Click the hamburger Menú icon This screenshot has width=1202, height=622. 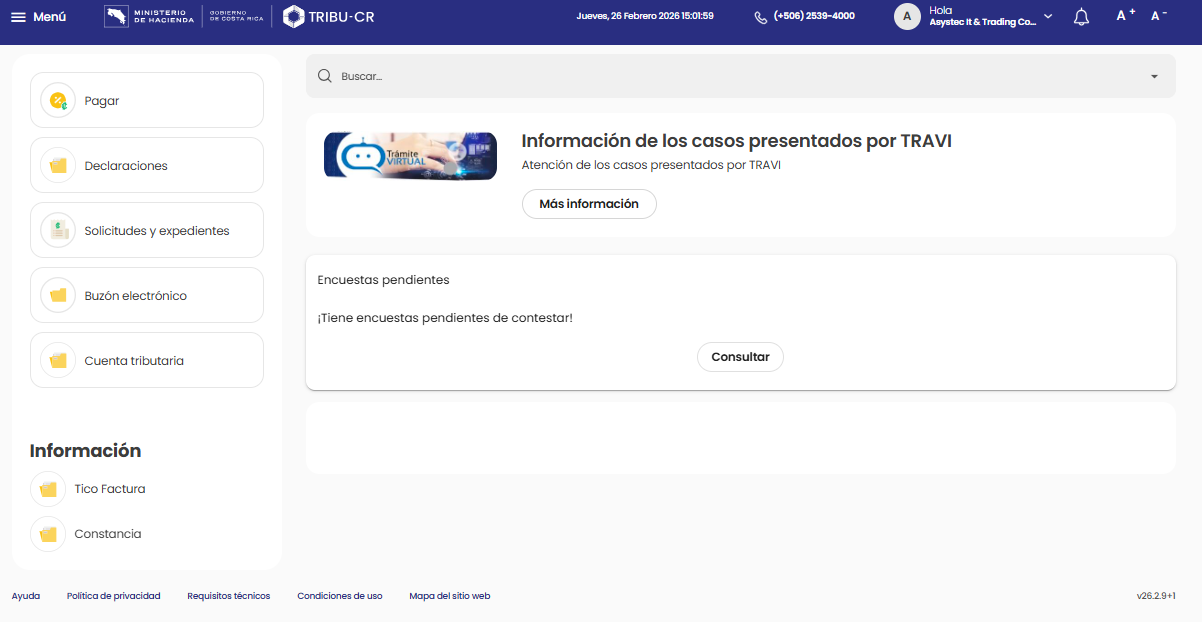click(18, 17)
